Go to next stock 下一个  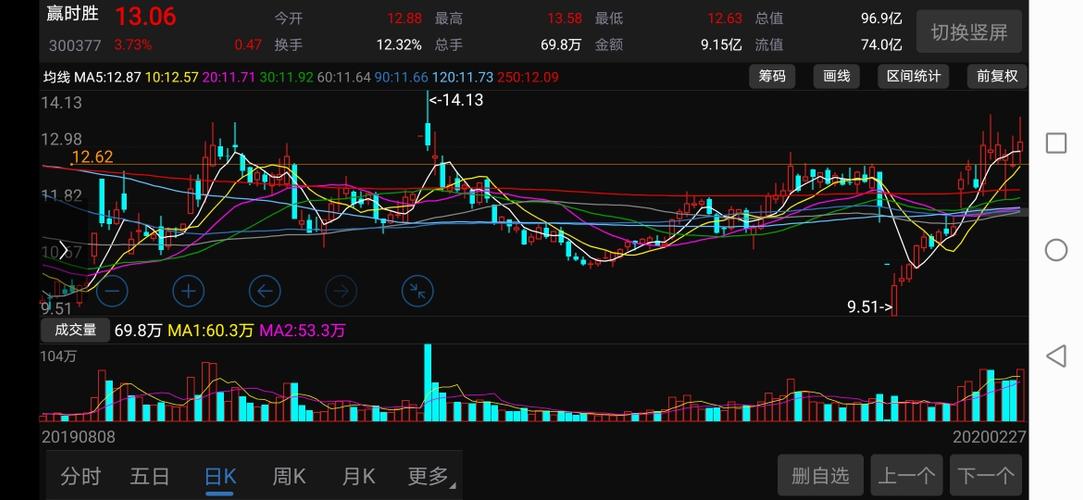click(986, 476)
